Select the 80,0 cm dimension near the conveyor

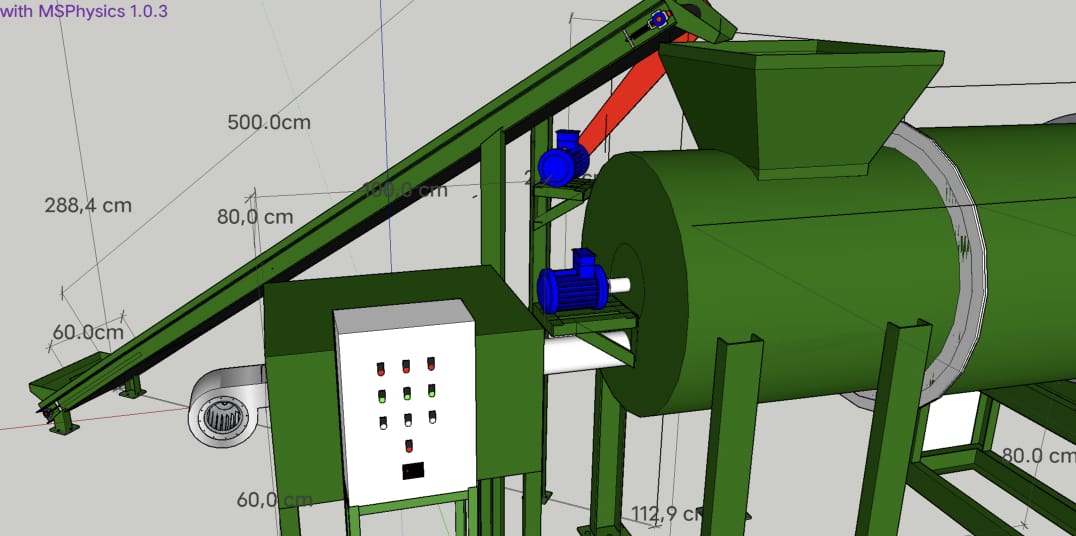(x=255, y=216)
